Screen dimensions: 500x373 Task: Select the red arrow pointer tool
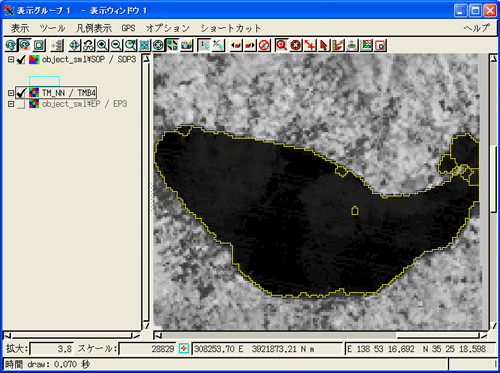coord(324,45)
